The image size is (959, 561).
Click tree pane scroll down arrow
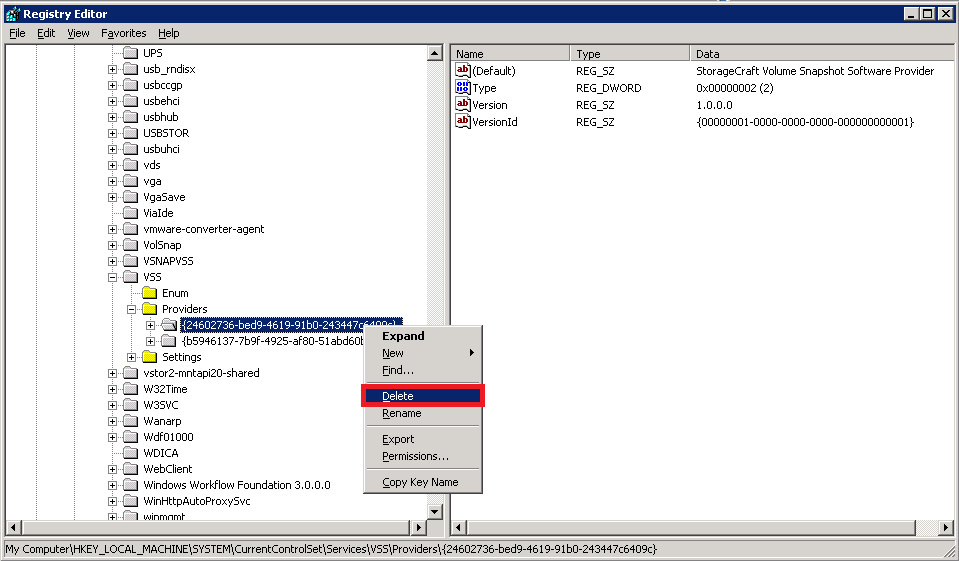point(435,511)
